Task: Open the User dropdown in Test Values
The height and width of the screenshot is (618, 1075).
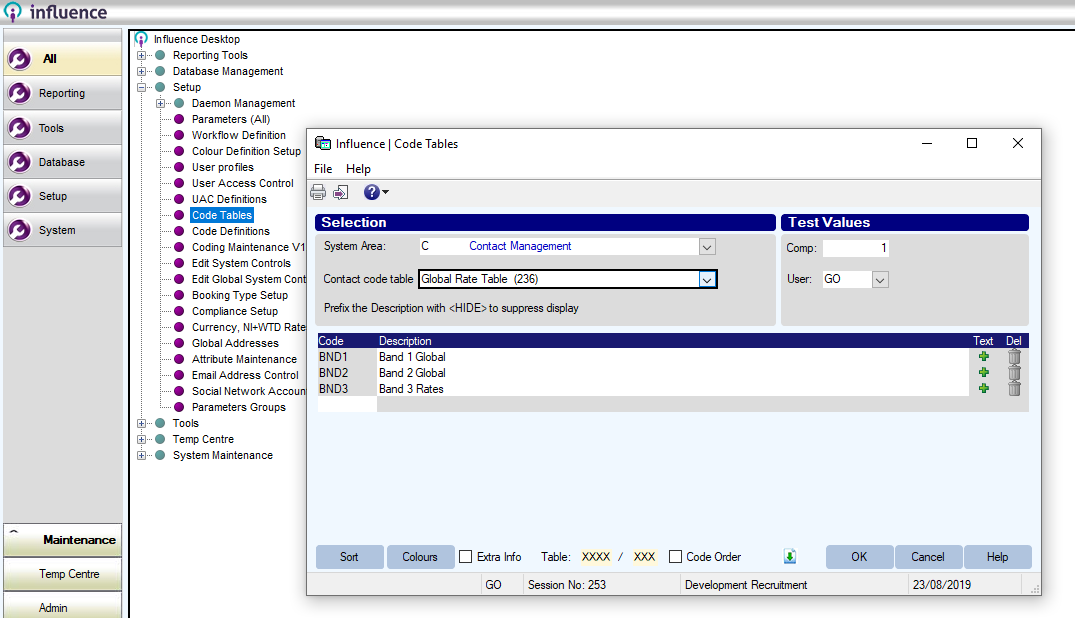Action: [880, 279]
